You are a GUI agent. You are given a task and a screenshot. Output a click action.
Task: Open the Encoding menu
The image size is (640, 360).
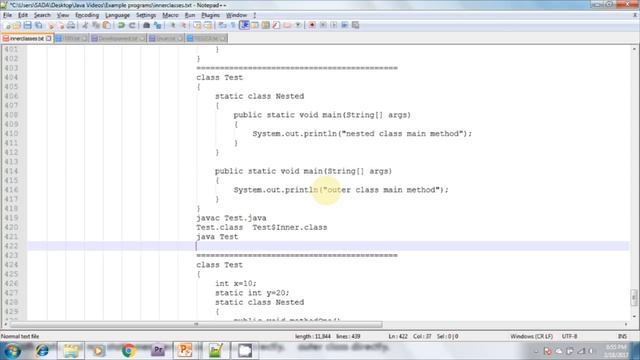coord(87,15)
